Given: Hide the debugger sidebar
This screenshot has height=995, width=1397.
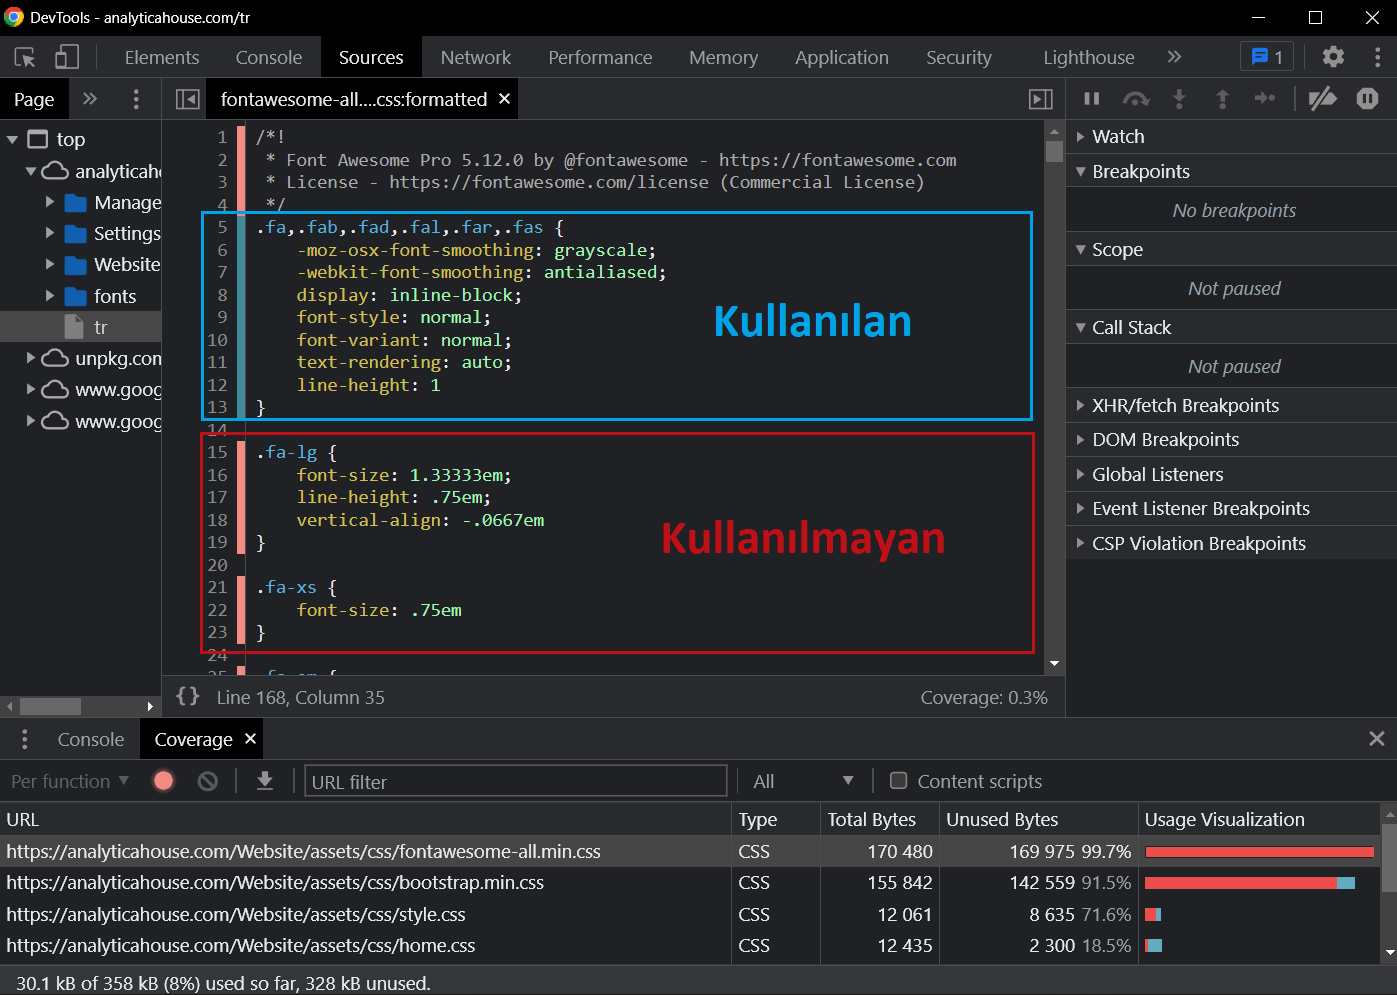Looking at the screenshot, I should pos(1041,99).
